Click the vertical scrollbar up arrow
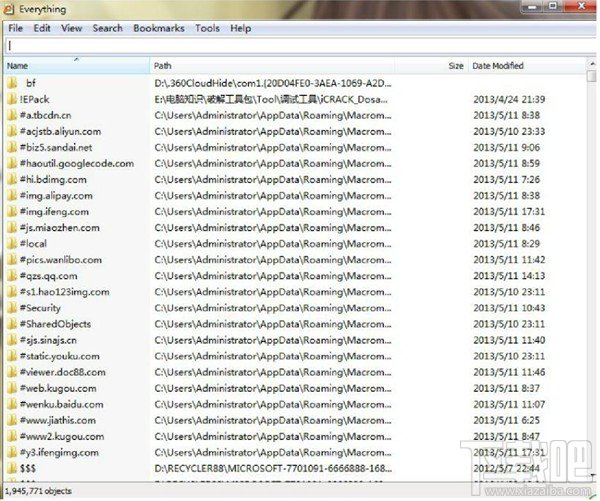This screenshot has height=501, width=600. [592, 63]
